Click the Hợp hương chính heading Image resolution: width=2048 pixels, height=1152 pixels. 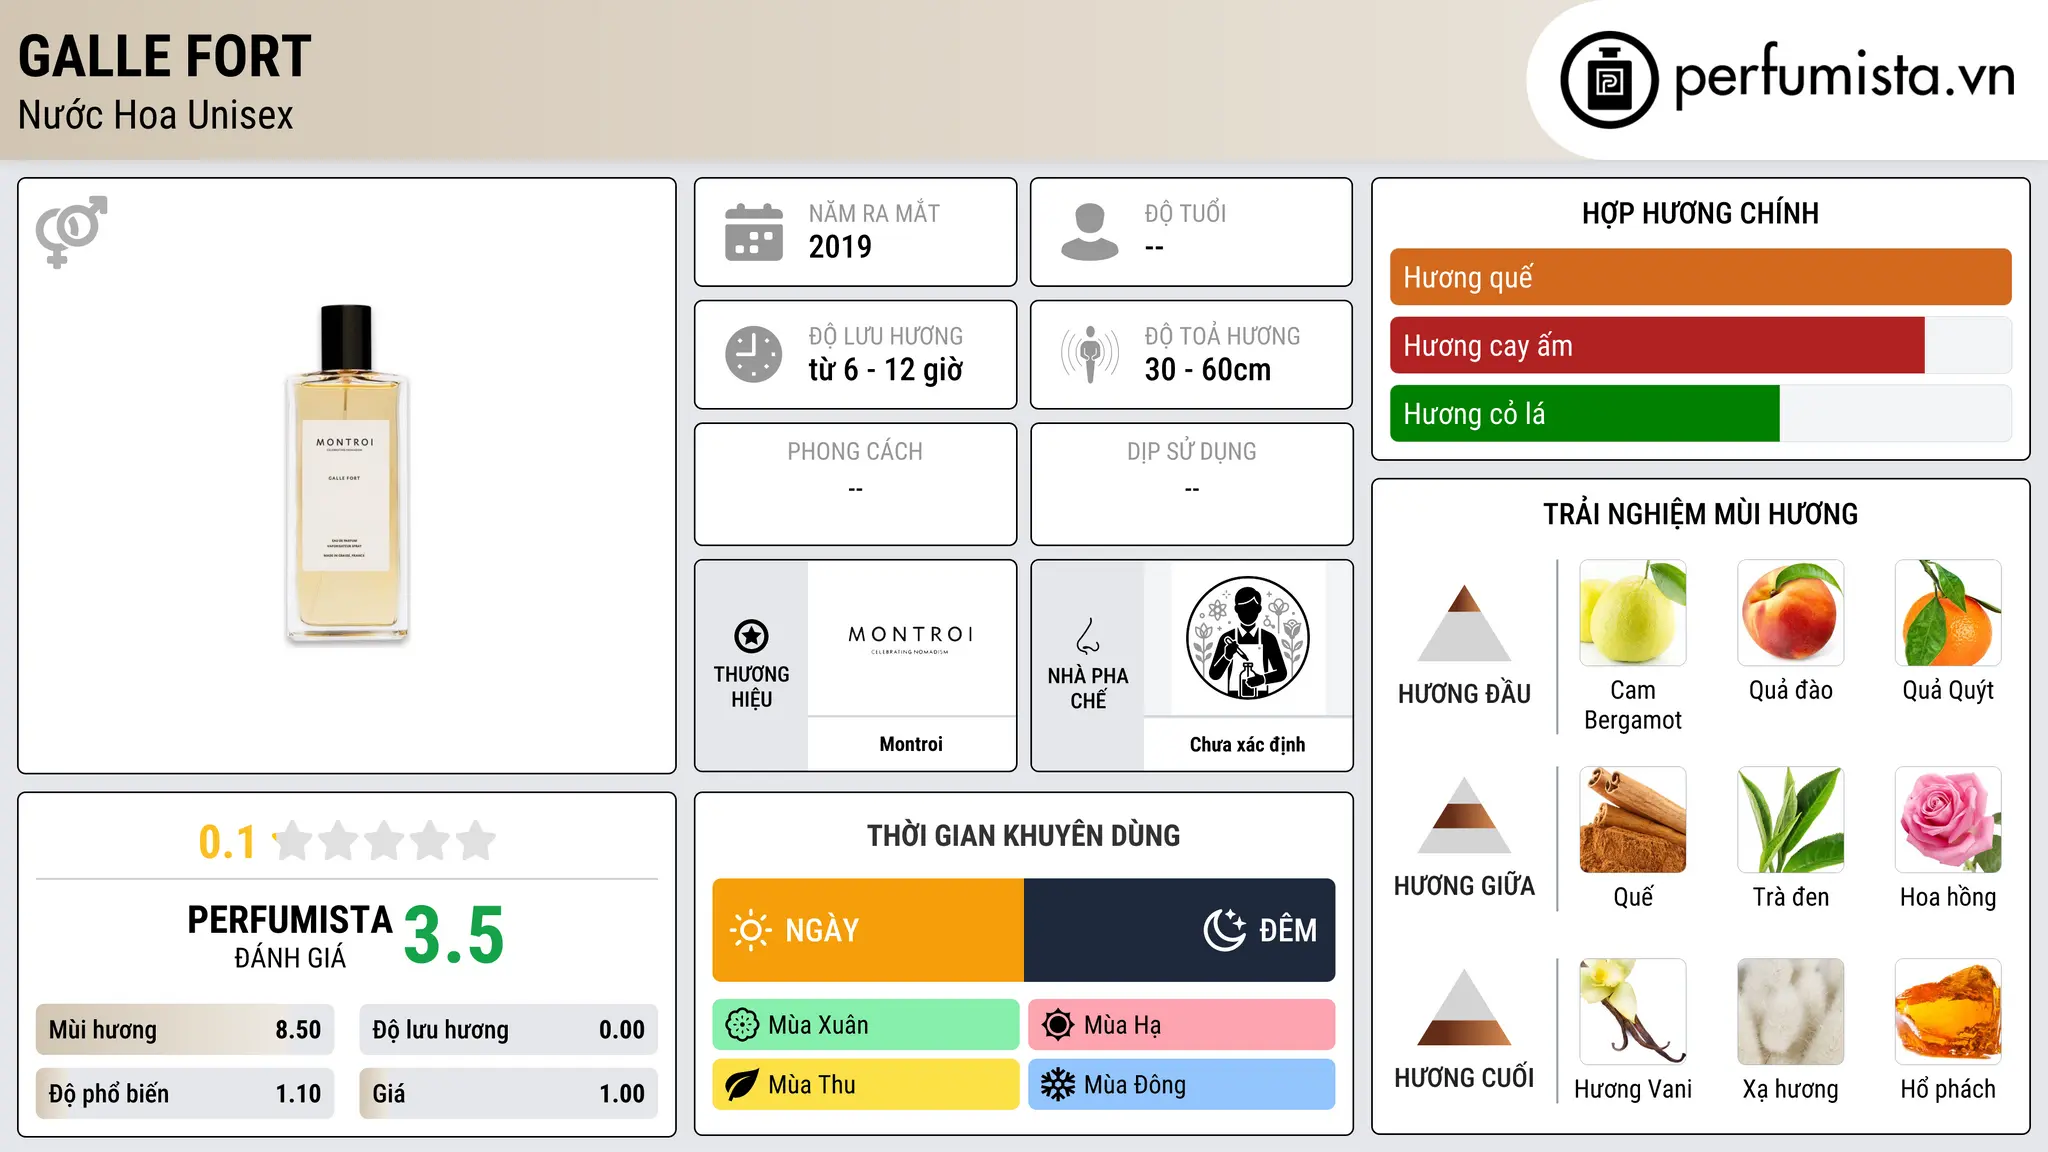(x=1700, y=213)
